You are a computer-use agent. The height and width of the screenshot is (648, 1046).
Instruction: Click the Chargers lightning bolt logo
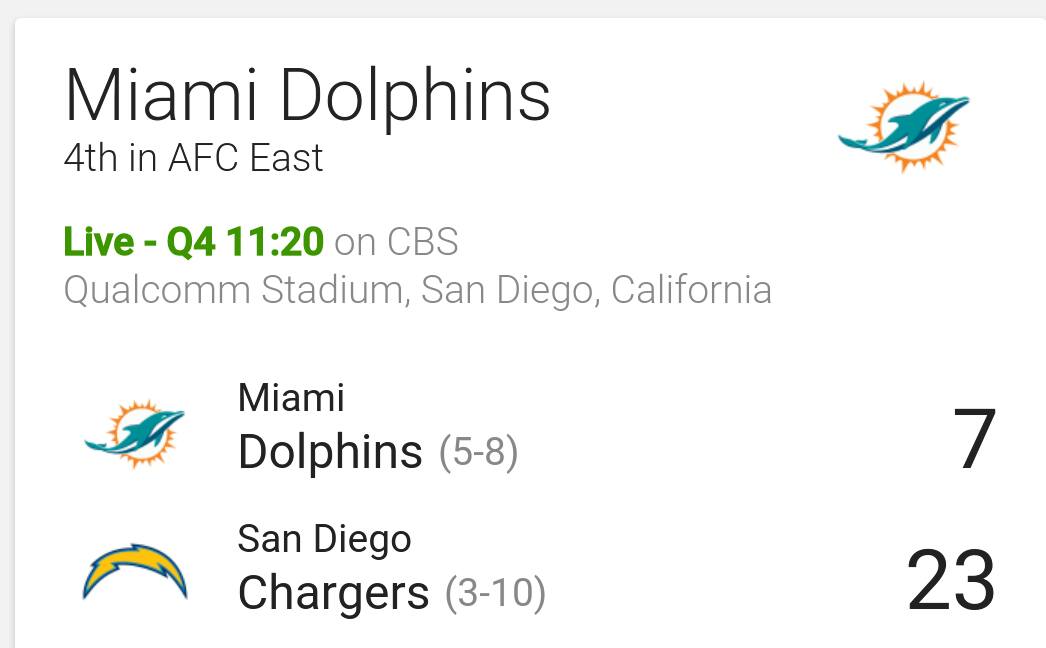pos(135,572)
